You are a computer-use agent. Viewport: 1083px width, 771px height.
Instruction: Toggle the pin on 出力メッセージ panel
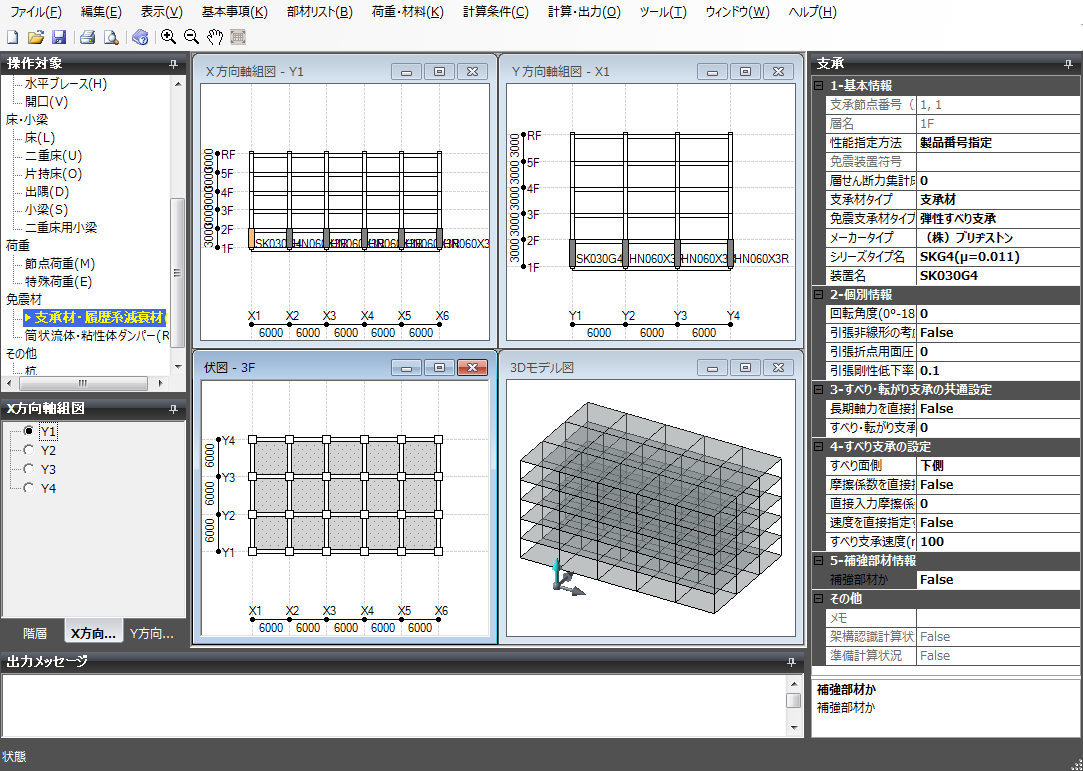tap(792, 663)
